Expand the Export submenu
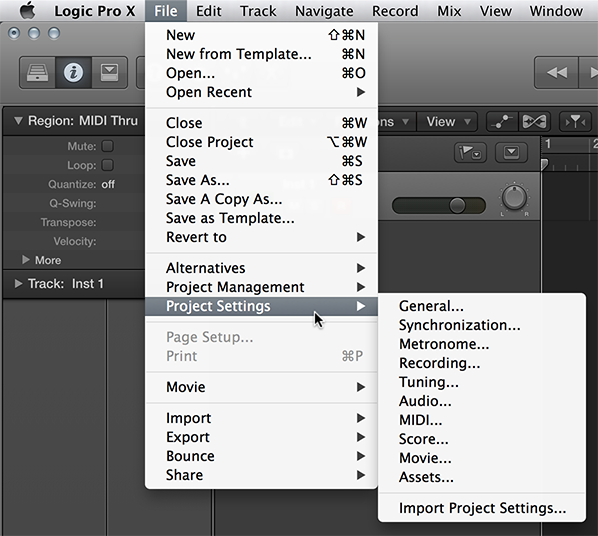Image resolution: width=598 pixels, height=536 pixels. point(262,437)
